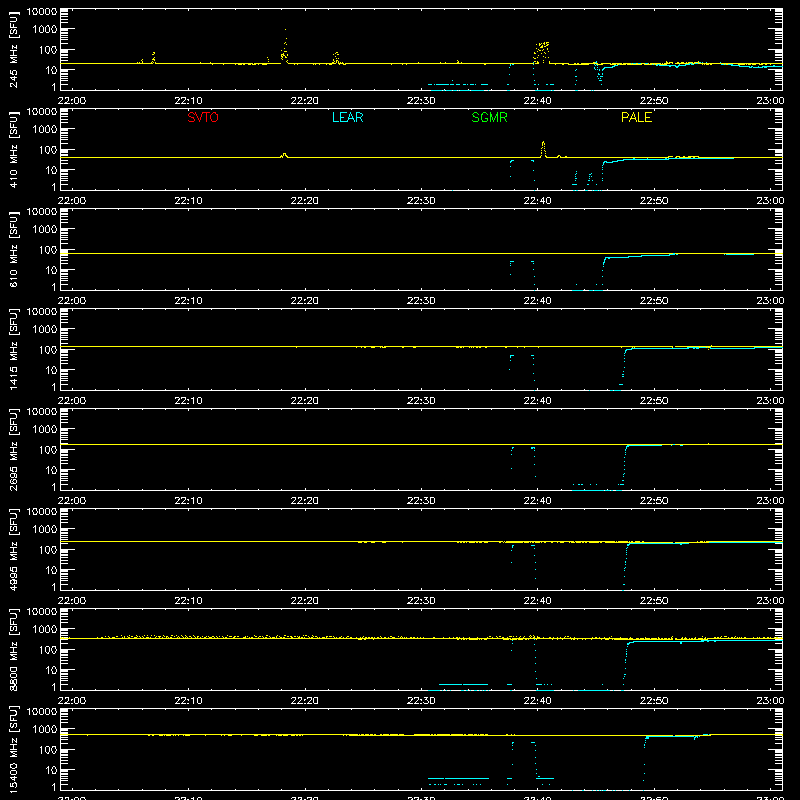Viewport: 800px width, 800px height.
Task: Click the 23:00 tick under the 8800 MHz plot
Action: pos(770,701)
